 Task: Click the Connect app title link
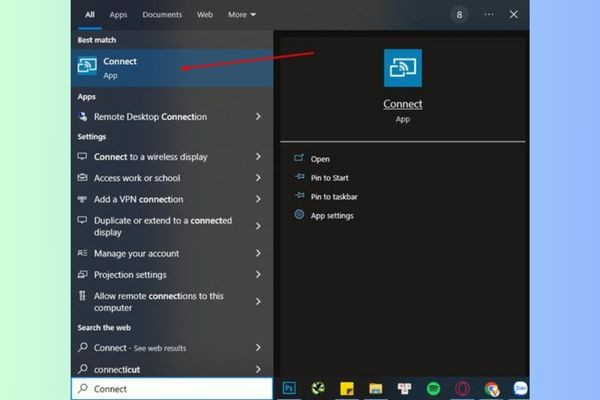pyautogui.click(x=403, y=104)
